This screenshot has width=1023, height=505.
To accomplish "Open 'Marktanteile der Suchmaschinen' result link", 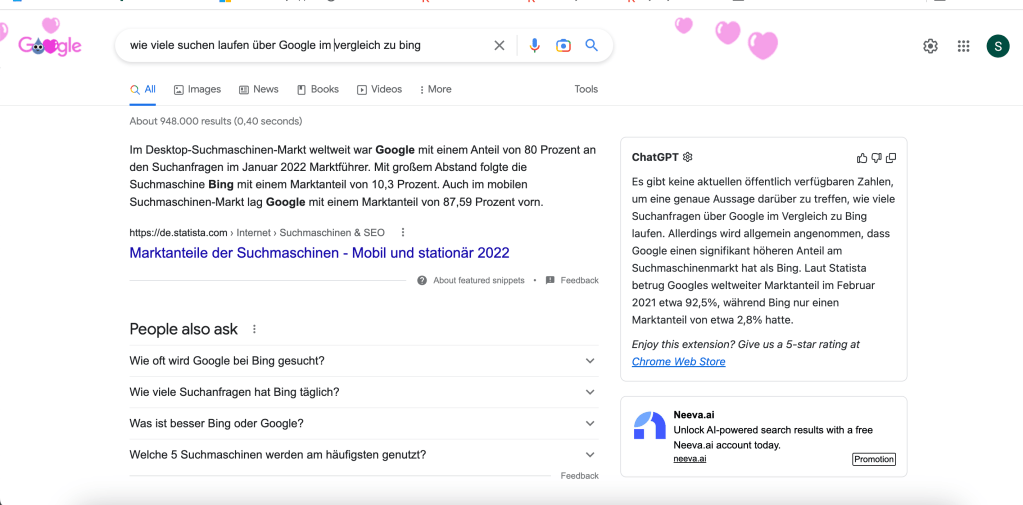I will click(x=319, y=252).
